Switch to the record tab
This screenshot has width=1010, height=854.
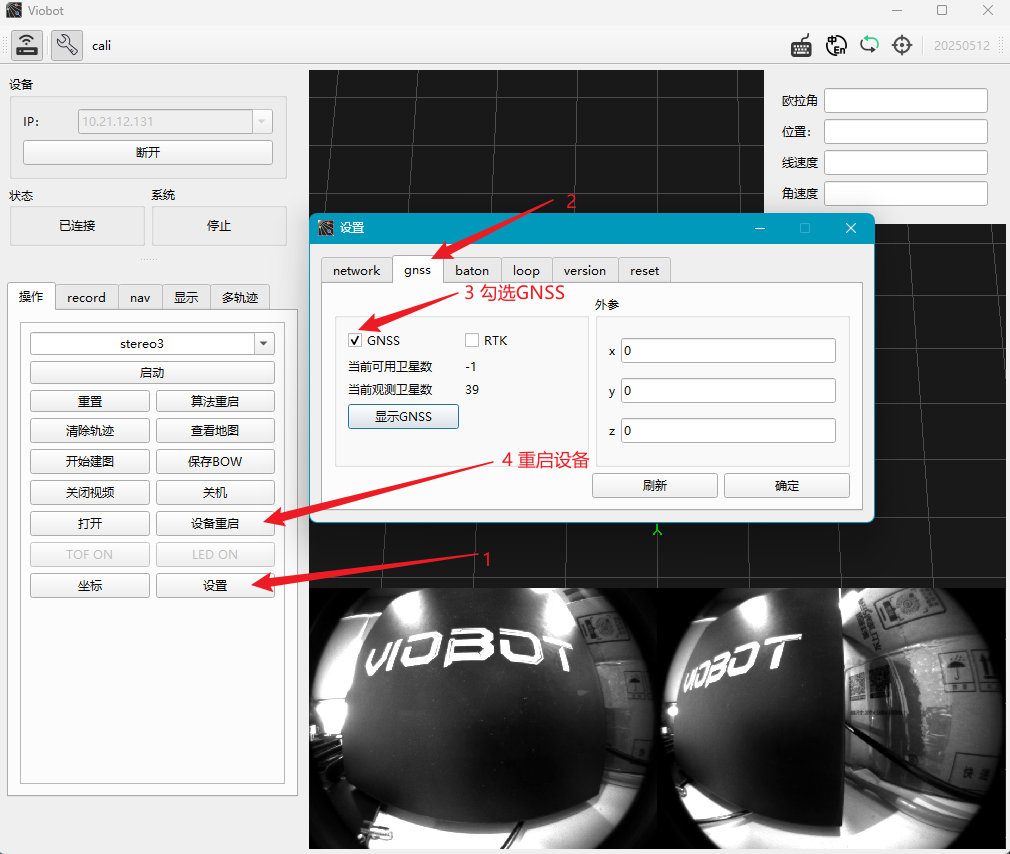[86, 298]
